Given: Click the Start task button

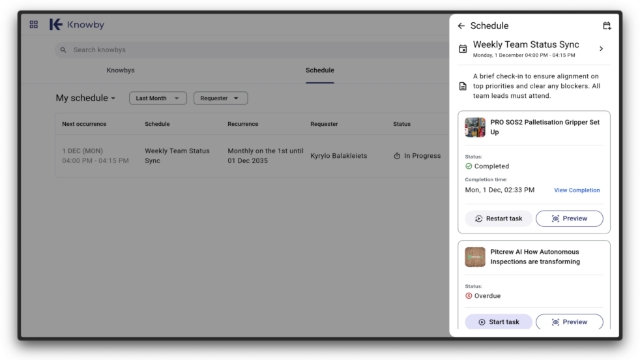Looking at the screenshot, I should tap(499, 322).
